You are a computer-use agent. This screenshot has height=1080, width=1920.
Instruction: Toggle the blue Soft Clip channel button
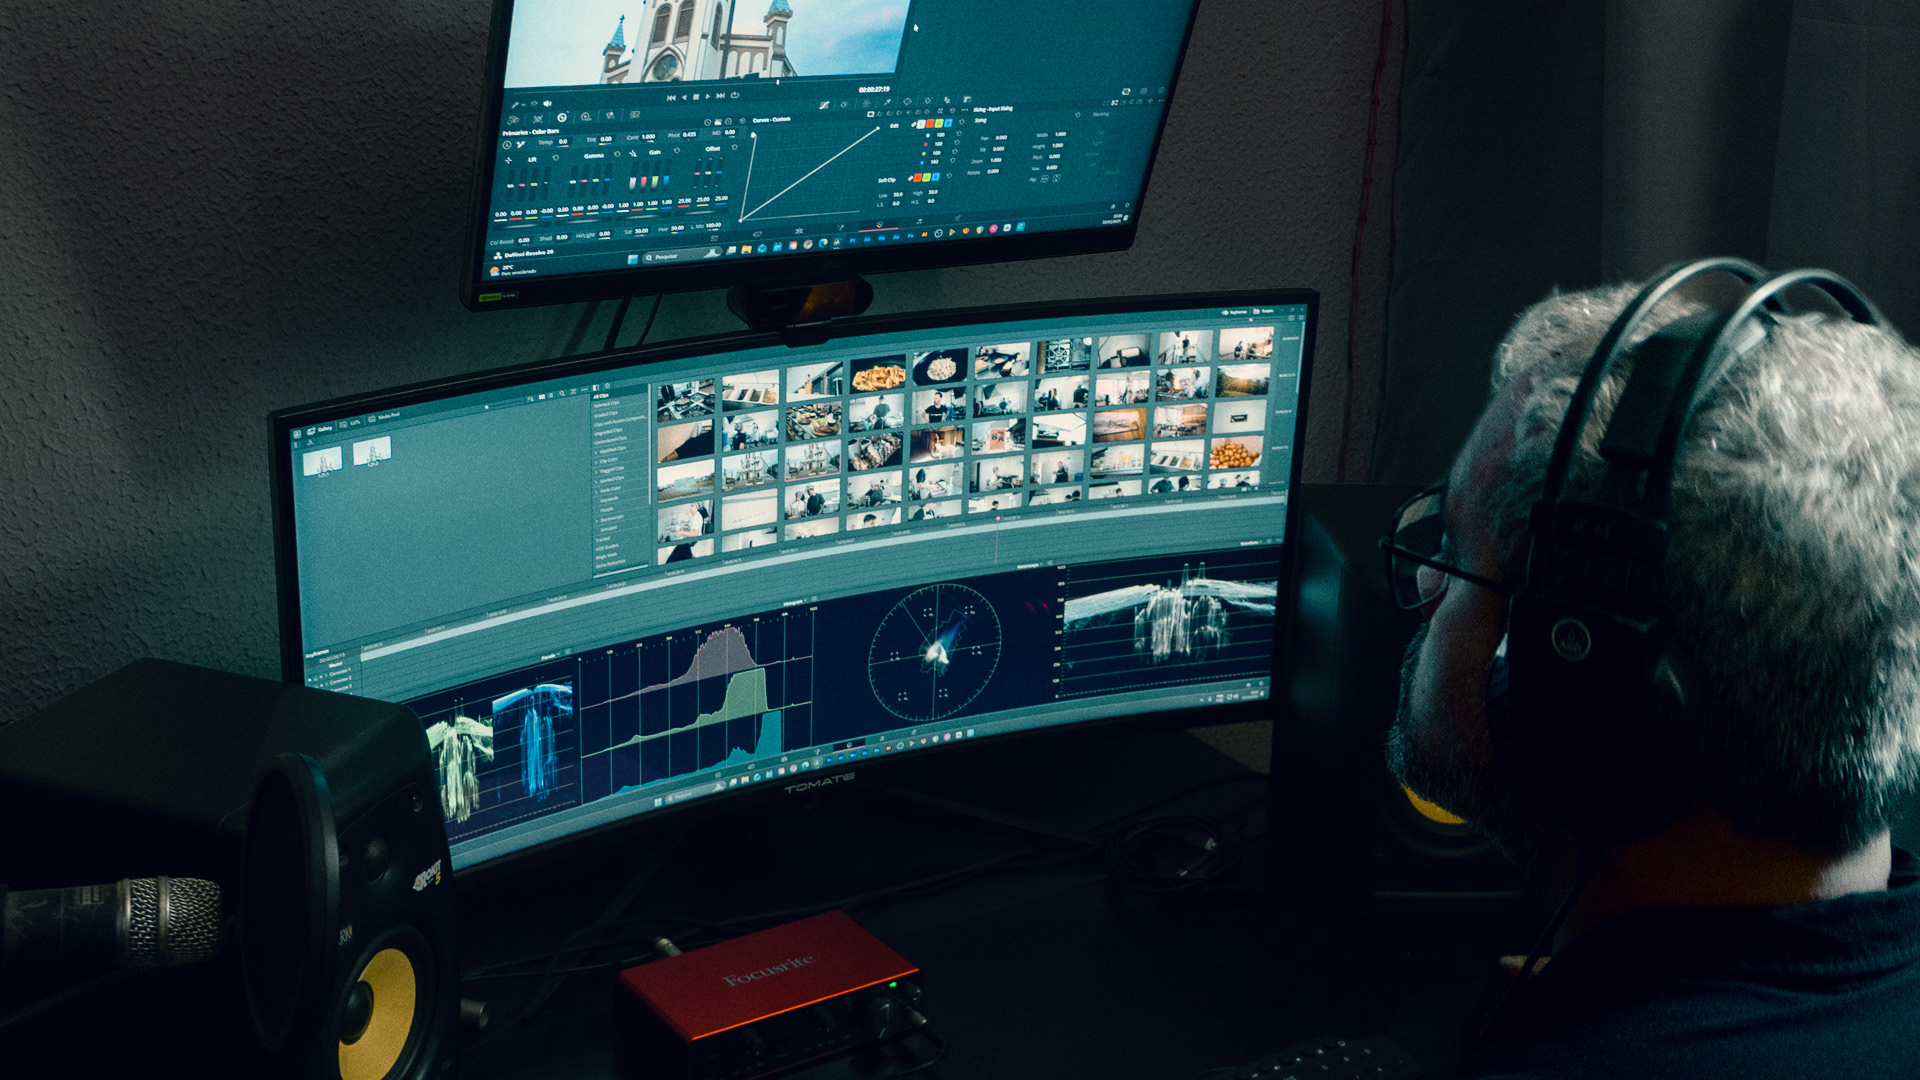coord(935,177)
